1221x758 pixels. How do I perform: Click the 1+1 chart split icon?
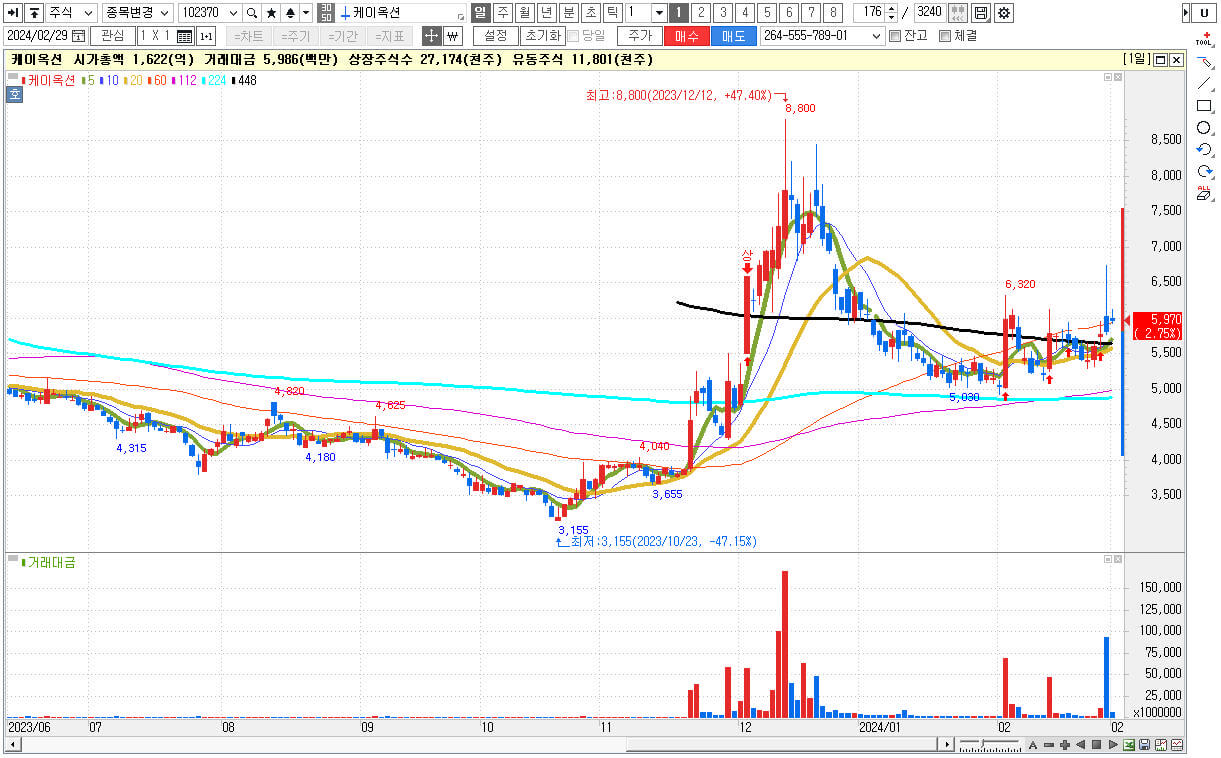(206, 36)
